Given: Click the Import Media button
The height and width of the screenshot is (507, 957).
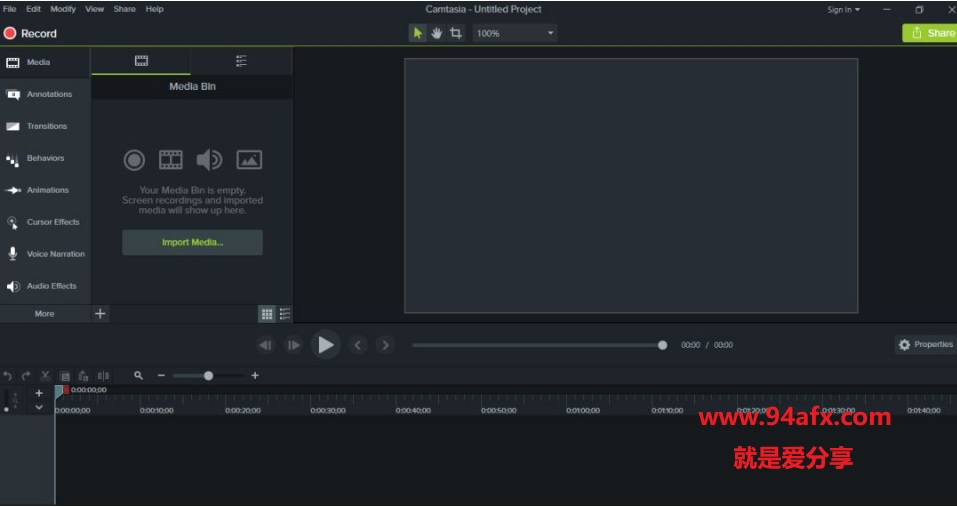Looking at the screenshot, I should pyautogui.click(x=192, y=242).
